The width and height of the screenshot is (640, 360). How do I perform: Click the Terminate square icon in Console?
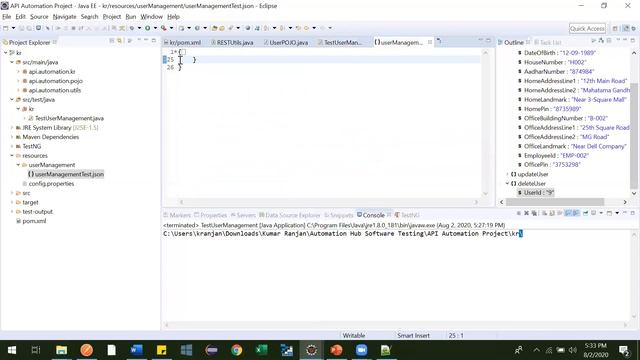519,213
